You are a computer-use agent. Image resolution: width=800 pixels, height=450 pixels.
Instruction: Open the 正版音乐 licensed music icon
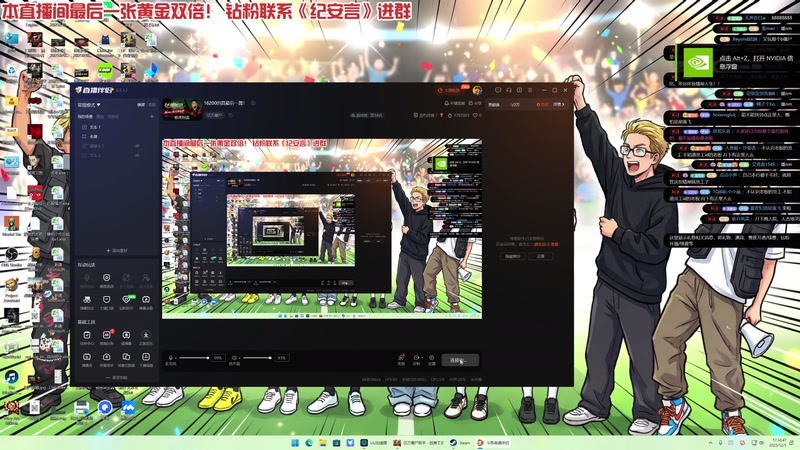pos(146,337)
